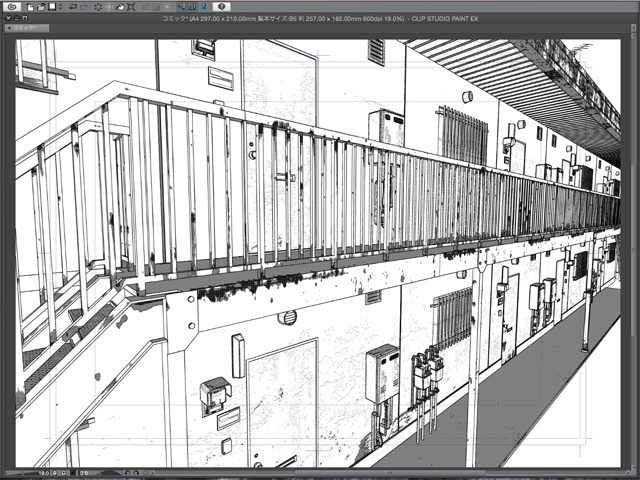
Task: Click the zoom in button in status bar
Action: click(64, 473)
